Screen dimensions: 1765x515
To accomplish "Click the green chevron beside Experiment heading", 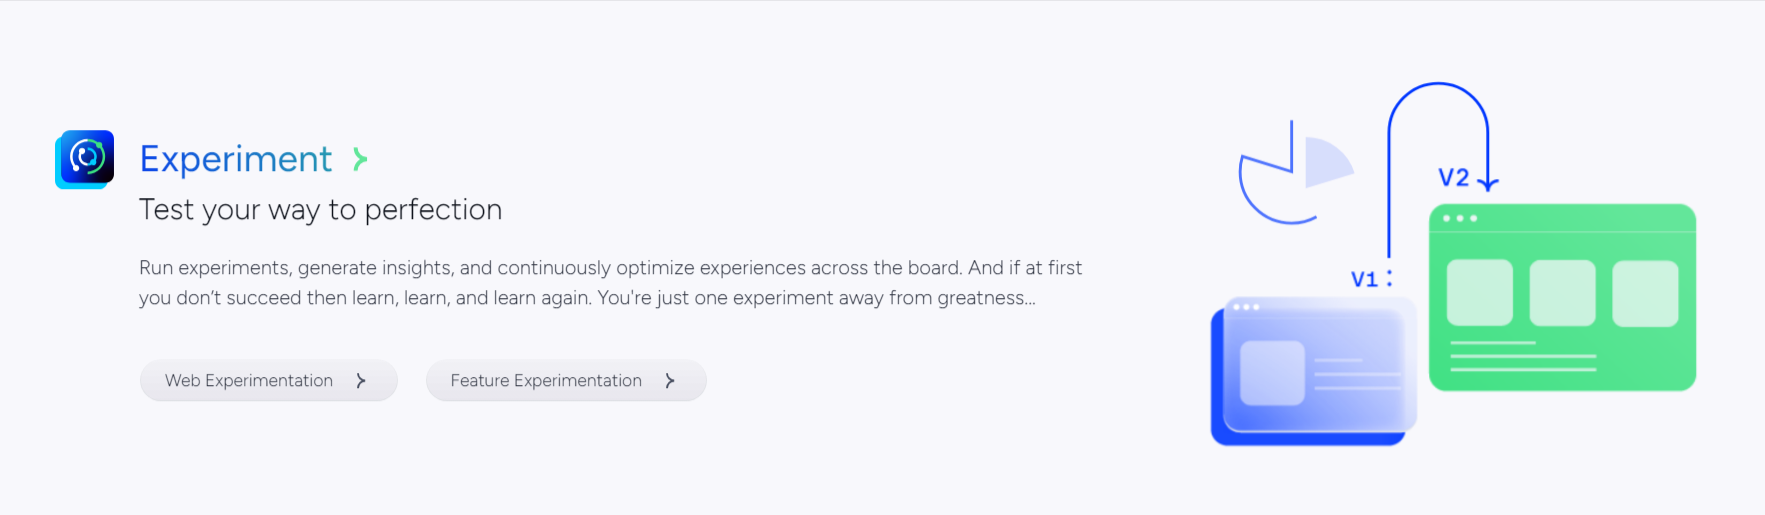I will click(360, 159).
